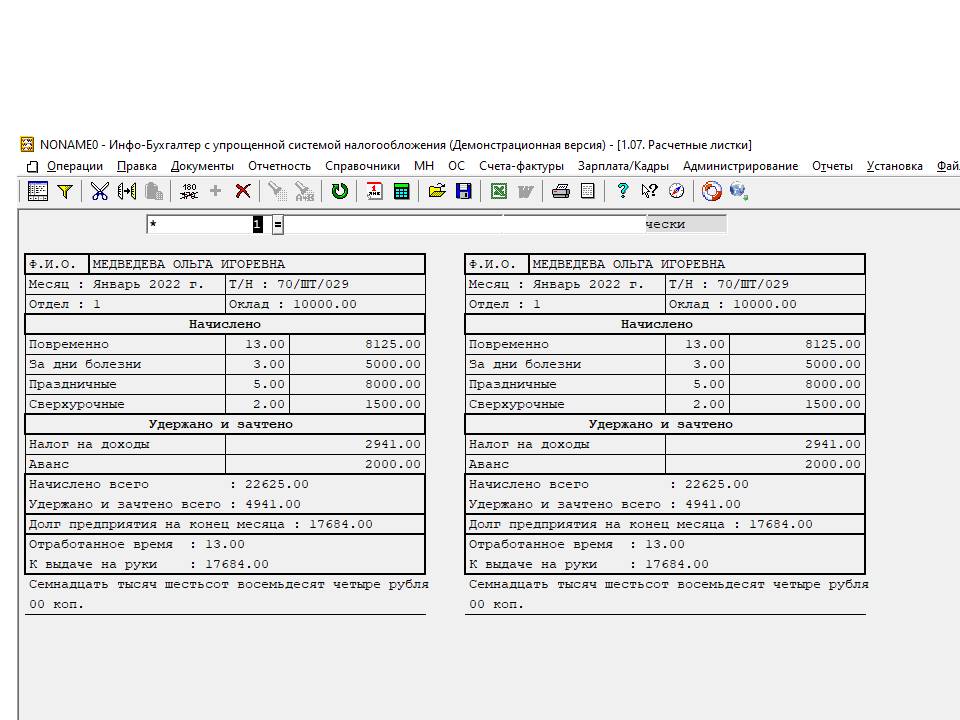Click amount 8125.00 in right payslip
The height and width of the screenshot is (720, 960).
pos(833,344)
